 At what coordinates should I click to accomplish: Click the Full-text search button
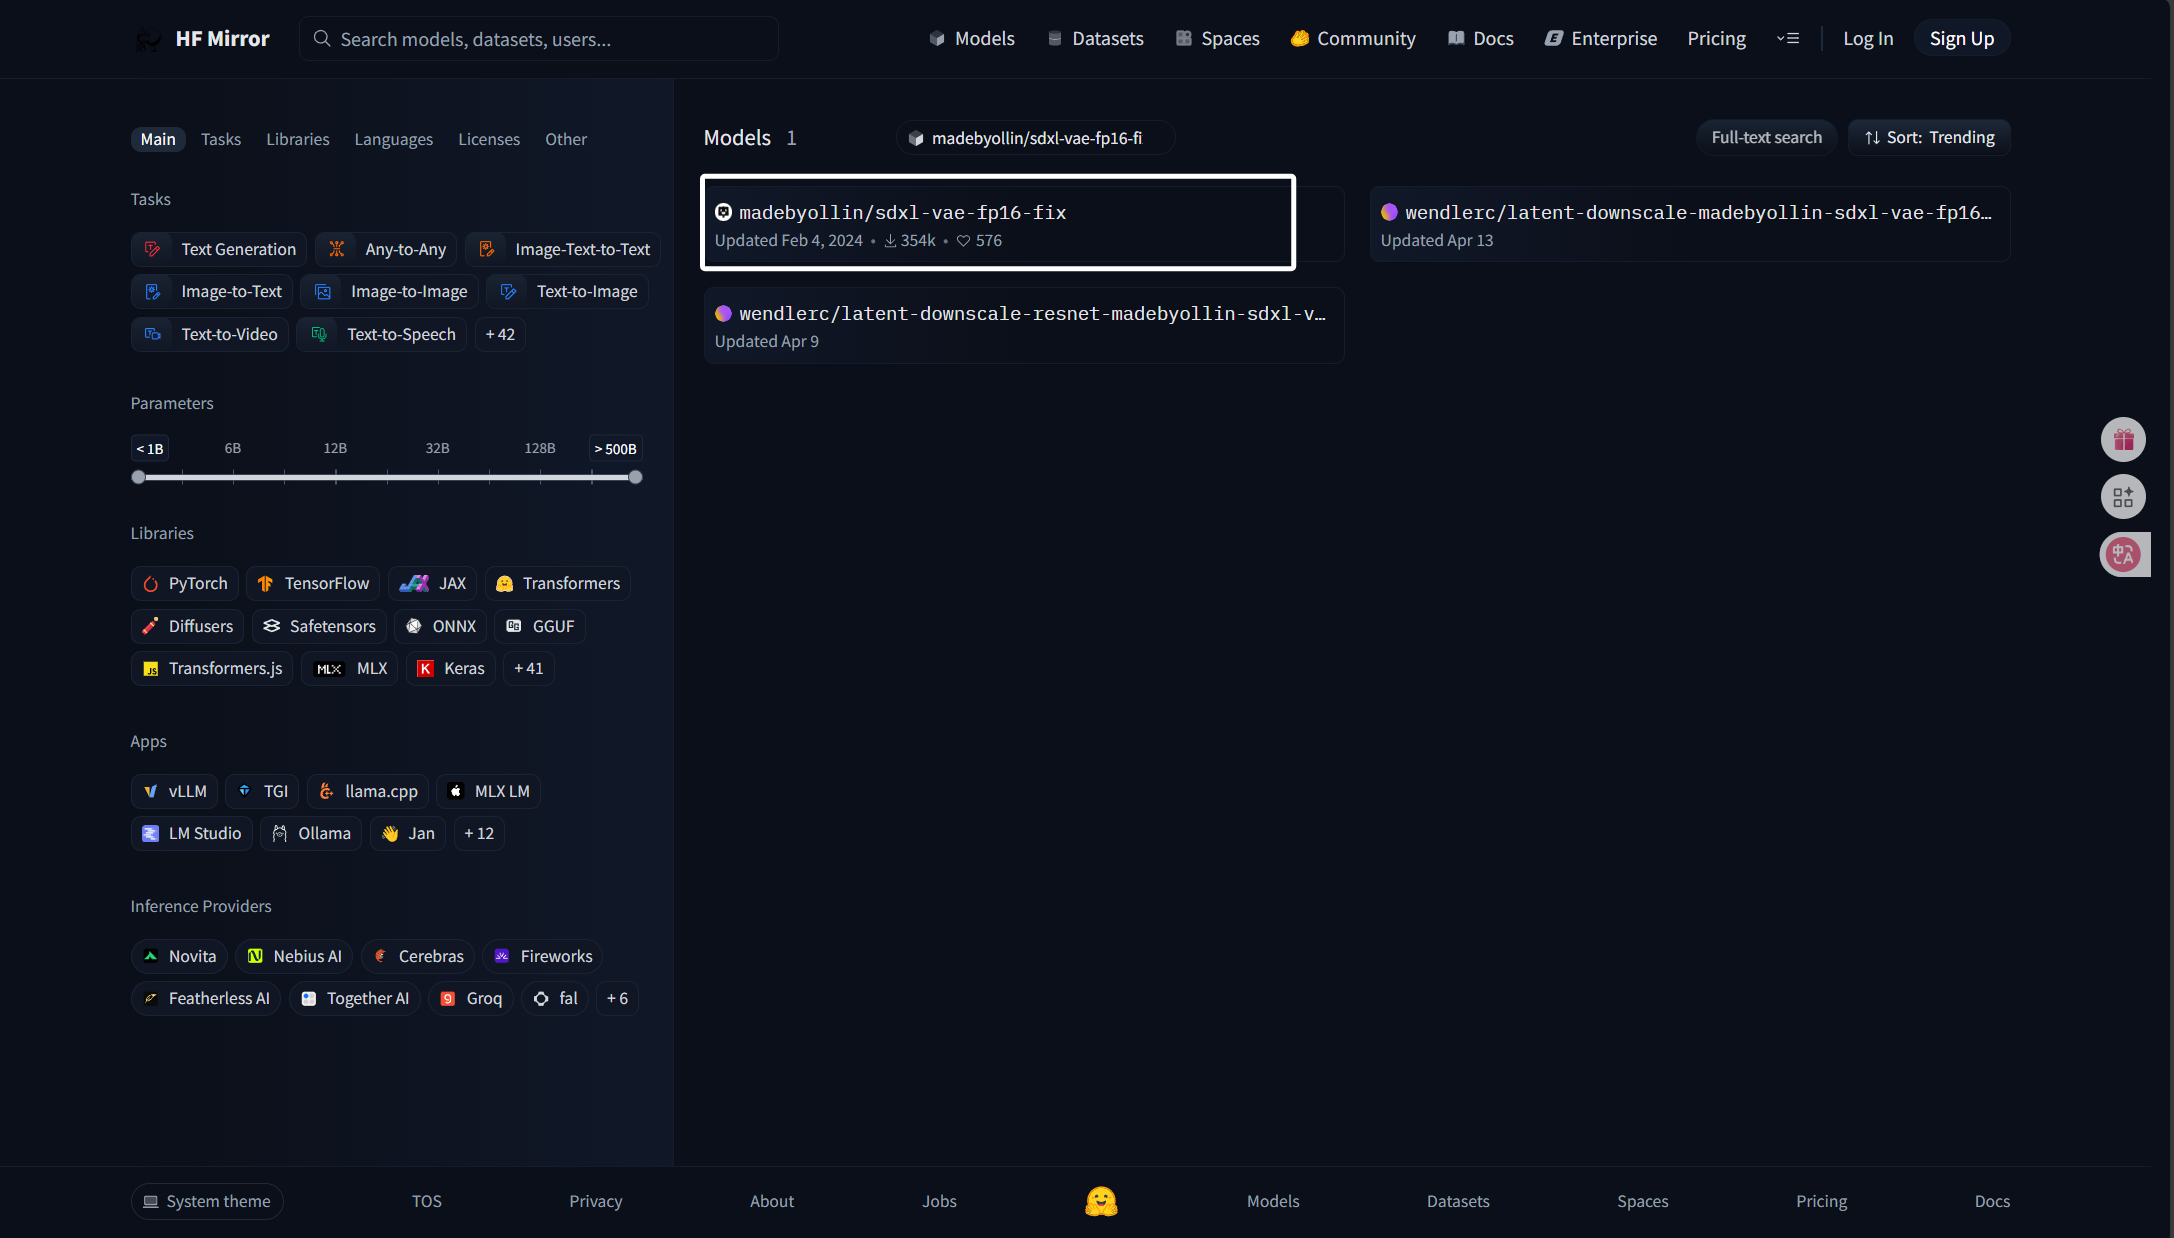(x=1766, y=137)
